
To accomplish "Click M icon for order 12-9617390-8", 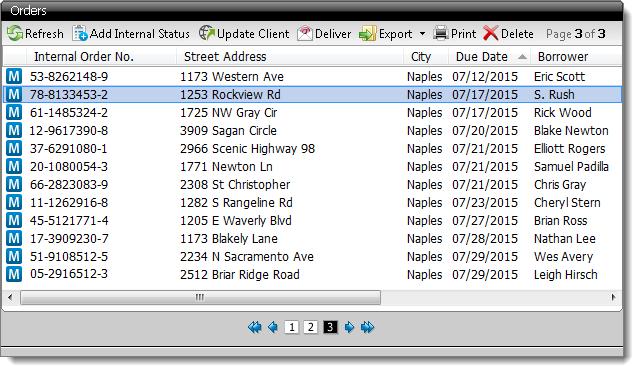I will [14, 130].
